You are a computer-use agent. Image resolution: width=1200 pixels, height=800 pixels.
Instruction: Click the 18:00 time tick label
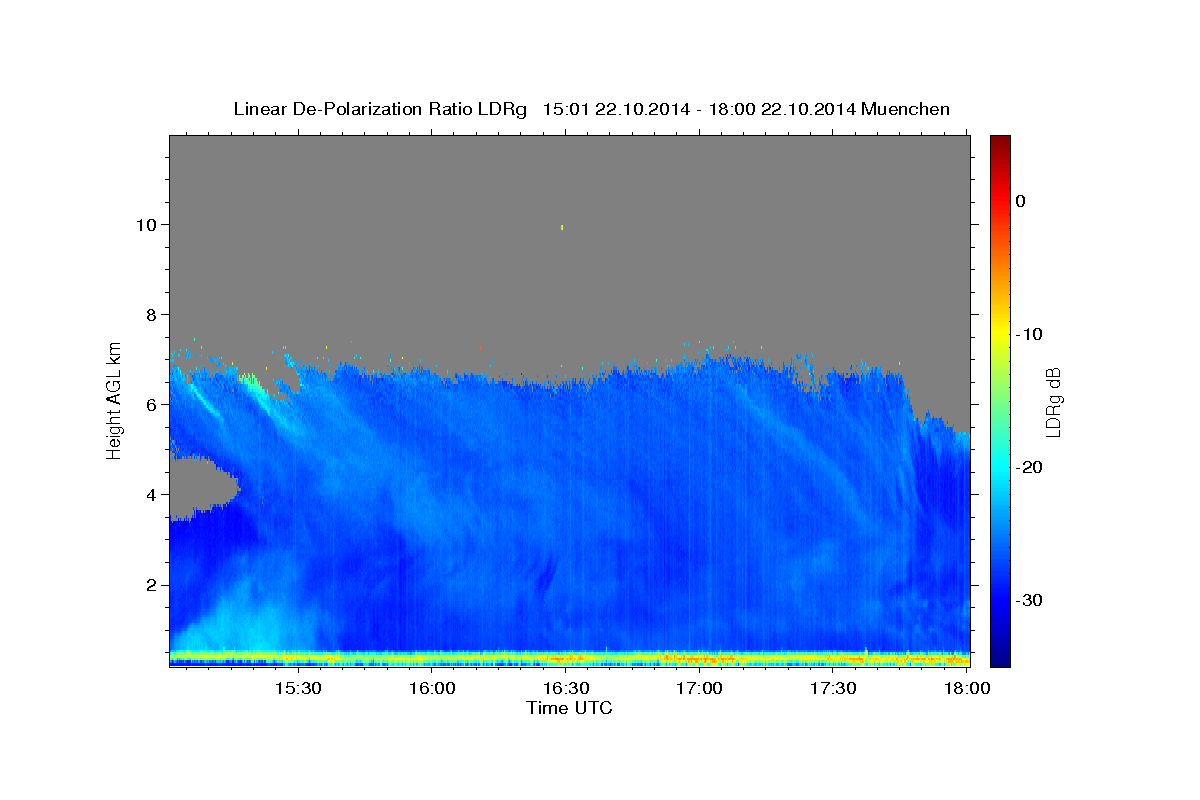[x=967, y=688]
